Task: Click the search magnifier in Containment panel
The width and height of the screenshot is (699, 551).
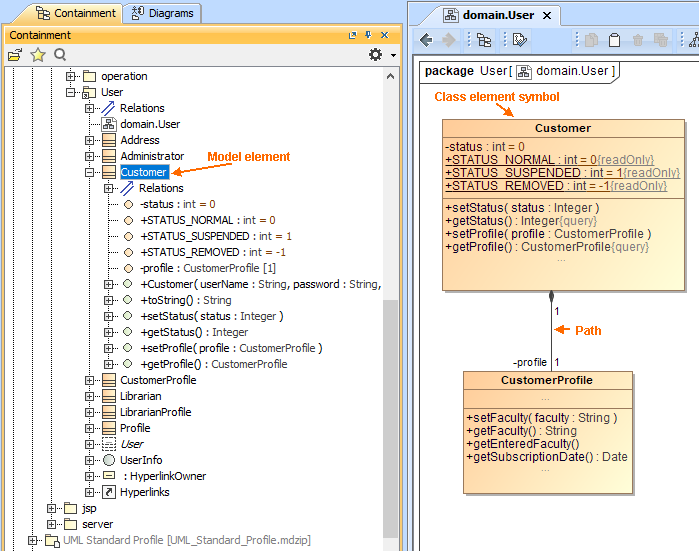Action: click(60, 55)
